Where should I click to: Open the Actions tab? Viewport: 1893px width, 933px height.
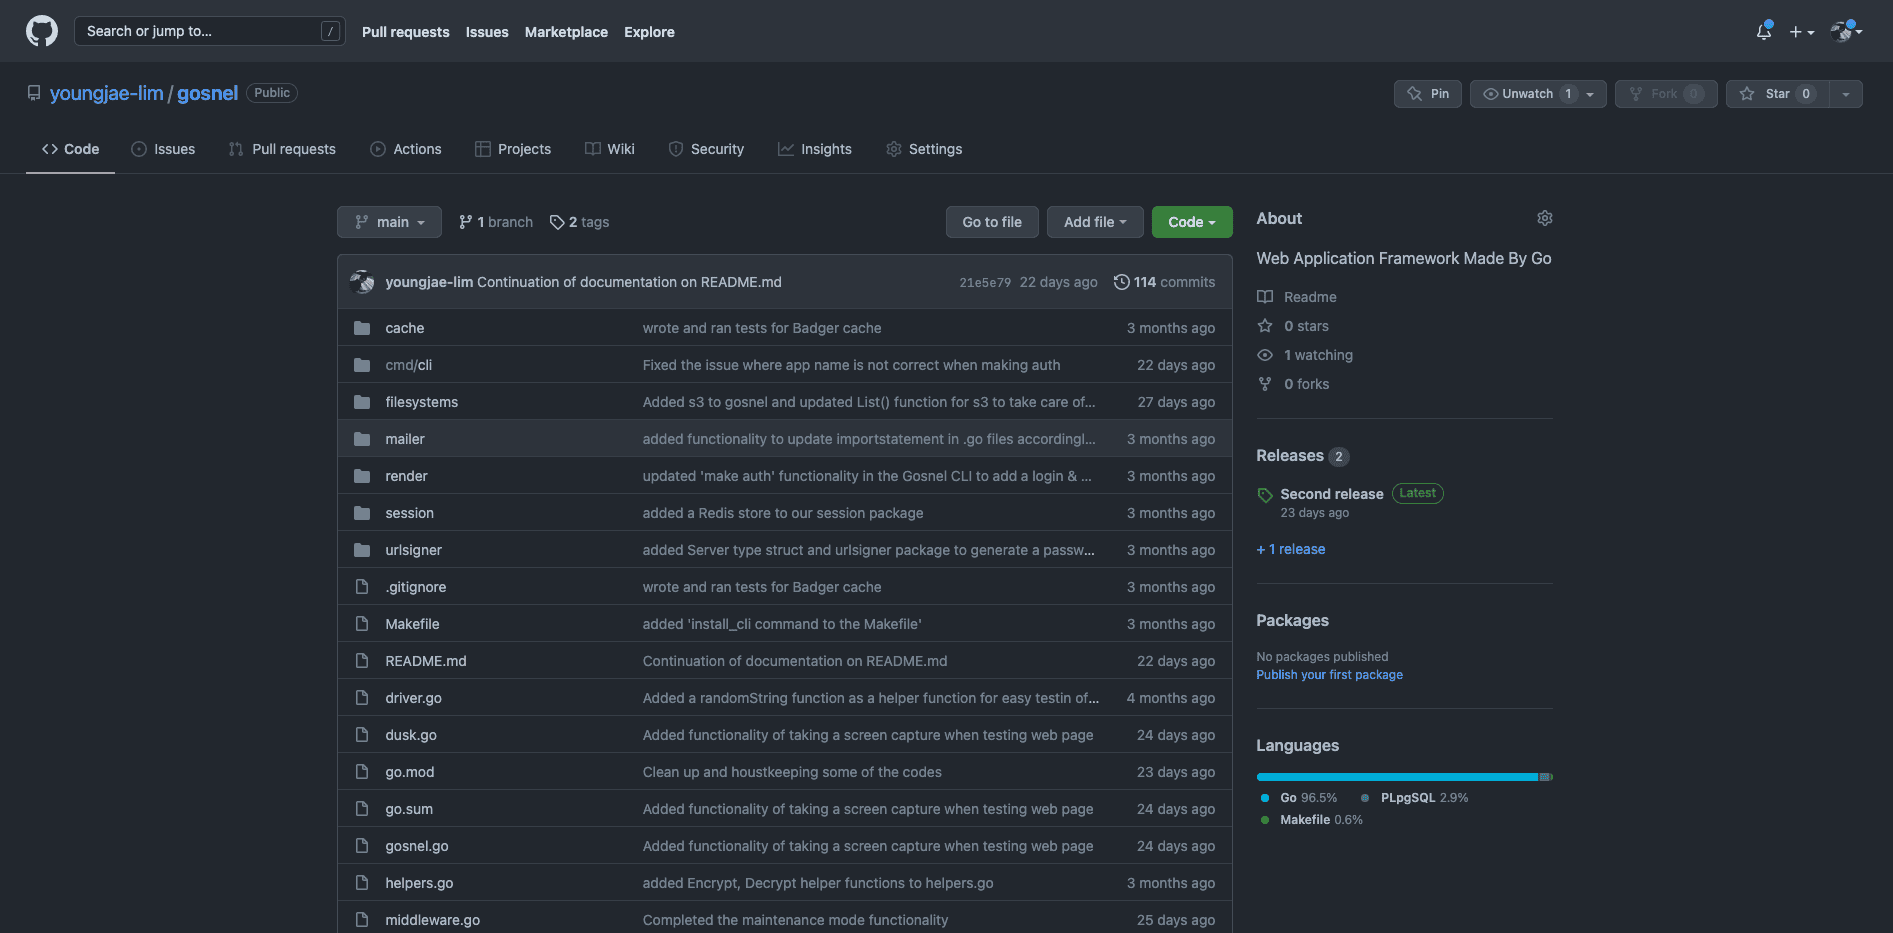click(406, 149)
